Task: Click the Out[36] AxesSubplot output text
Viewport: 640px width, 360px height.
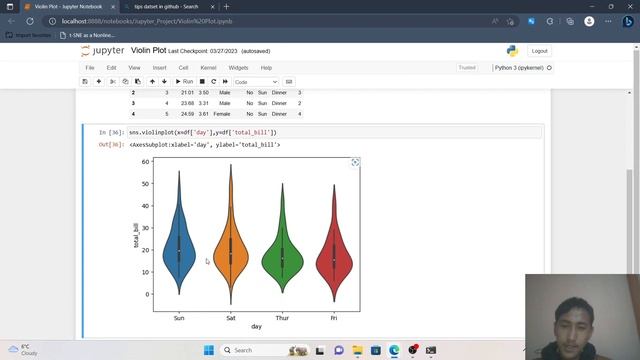Action: (204, 145)
